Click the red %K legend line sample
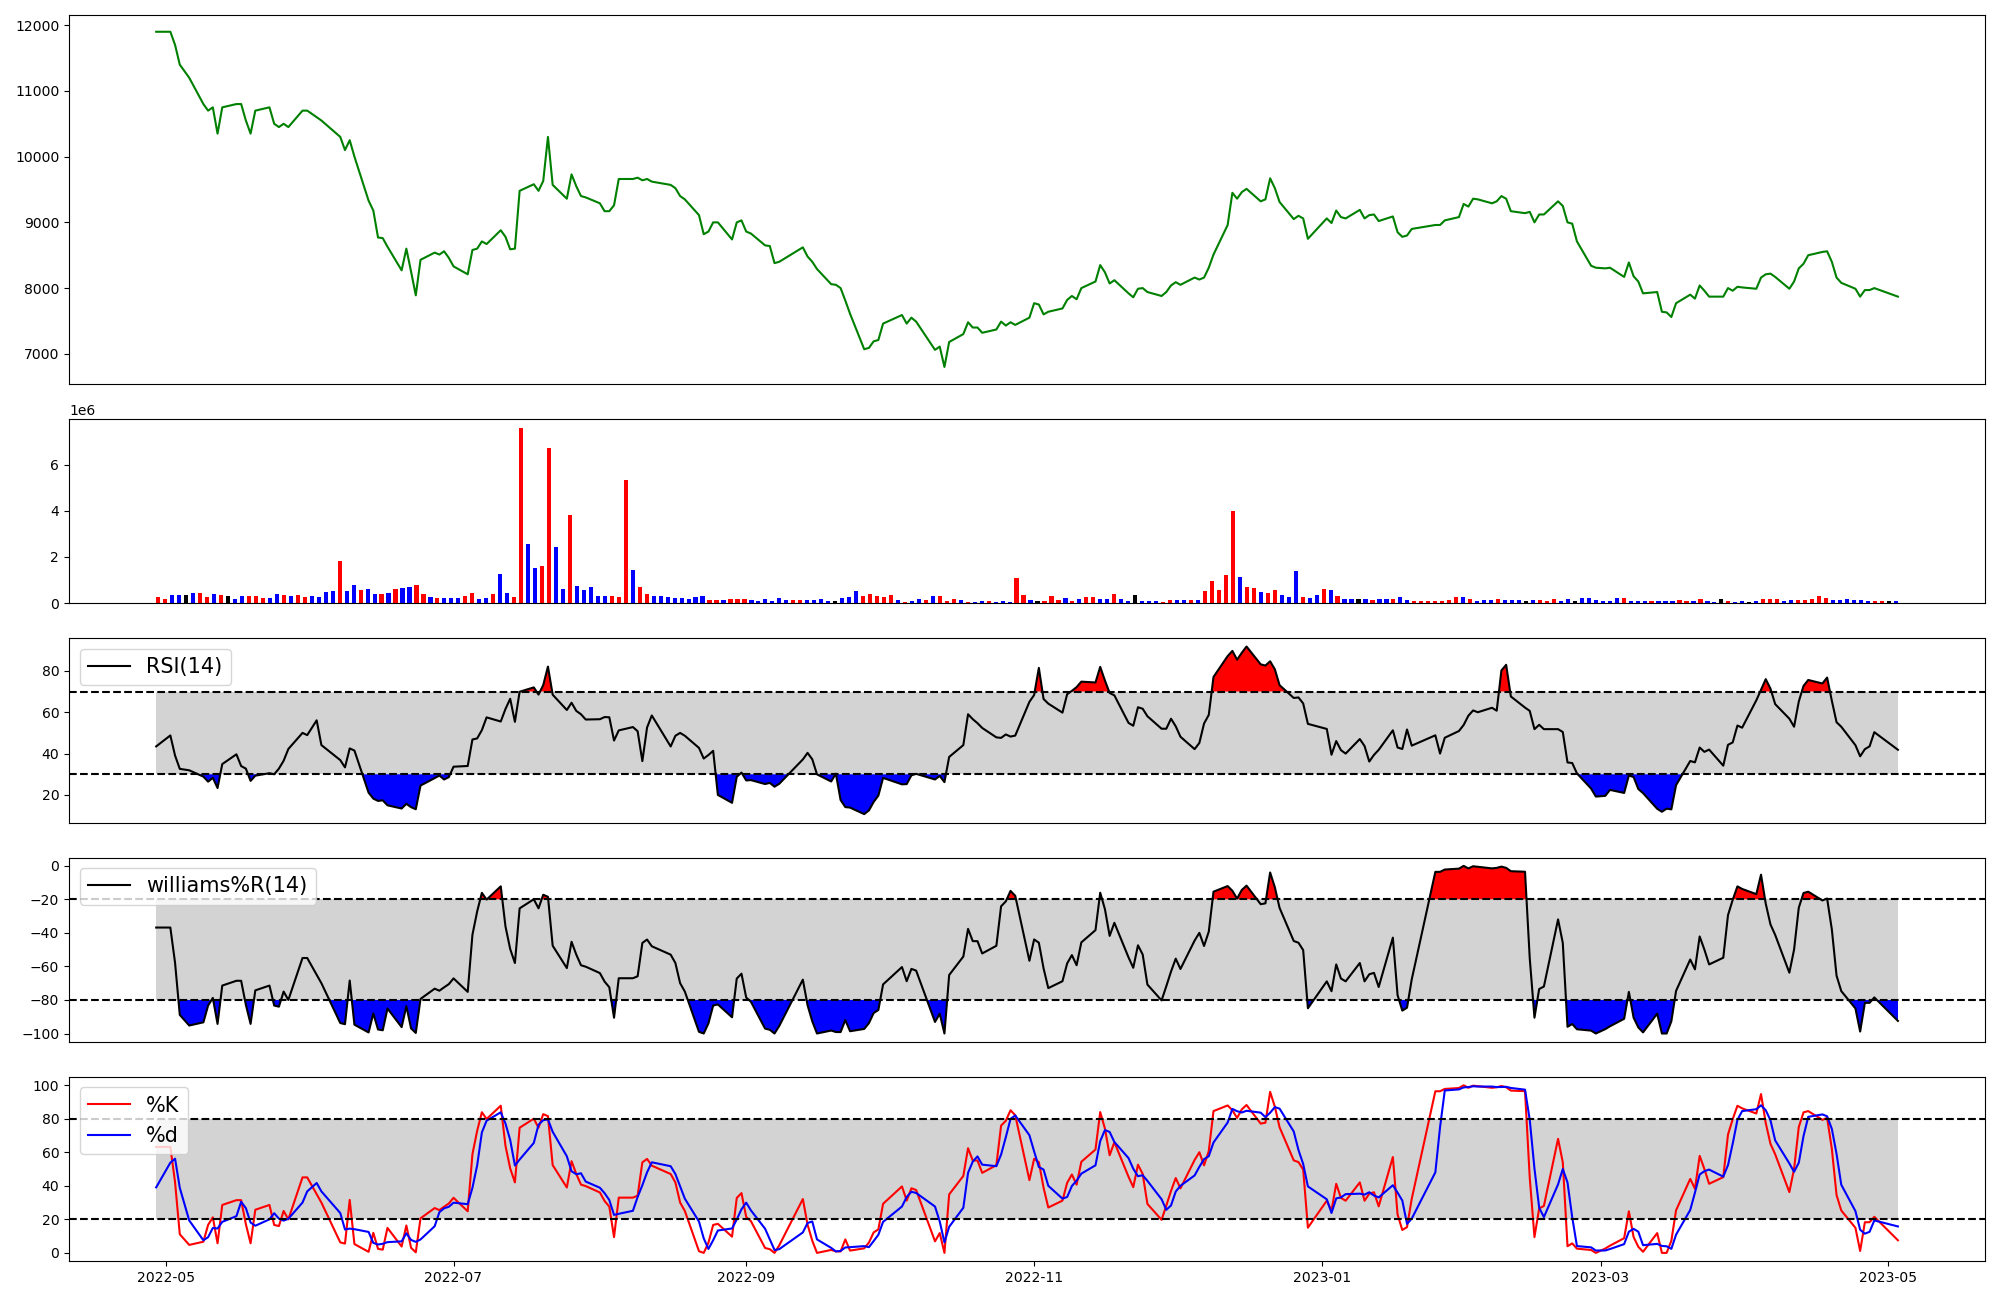This screenshot has width=2000, height=1300. (109, 1105)
